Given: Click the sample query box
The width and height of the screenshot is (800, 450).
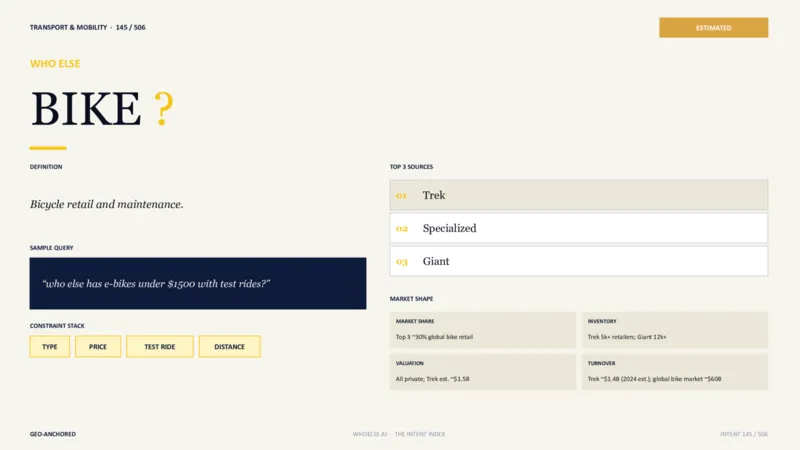Looking at the screenshot, I should [x=198, y=283].
